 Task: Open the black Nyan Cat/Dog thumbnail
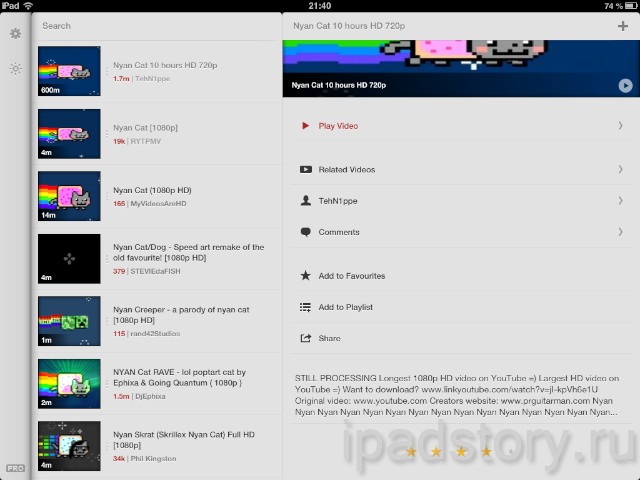tap(69, 259)
